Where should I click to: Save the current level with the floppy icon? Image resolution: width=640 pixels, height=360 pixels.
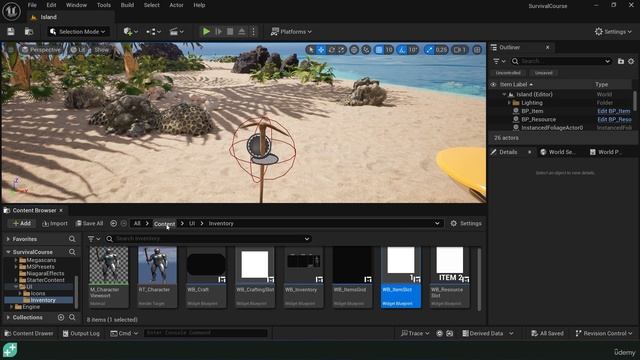click(x=11, y=31)
